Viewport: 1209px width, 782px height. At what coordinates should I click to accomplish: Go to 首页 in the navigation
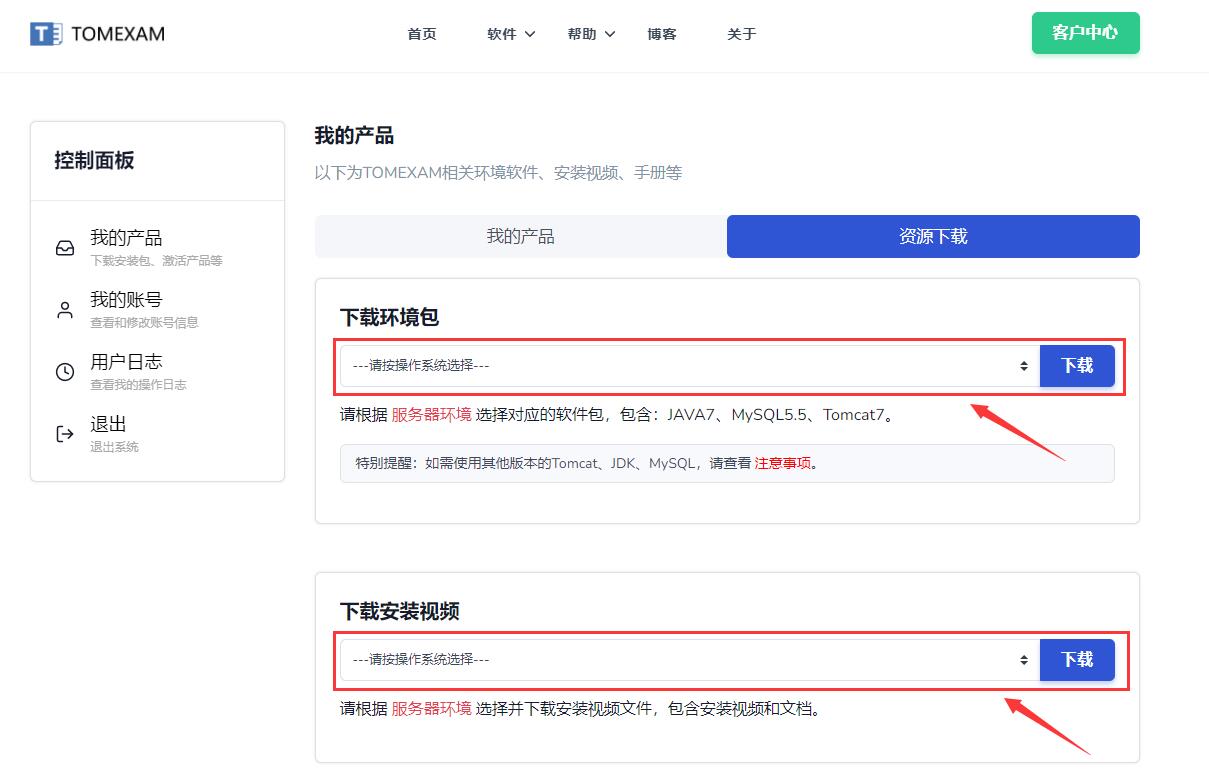pyautogui.click(x=422, y=34)
